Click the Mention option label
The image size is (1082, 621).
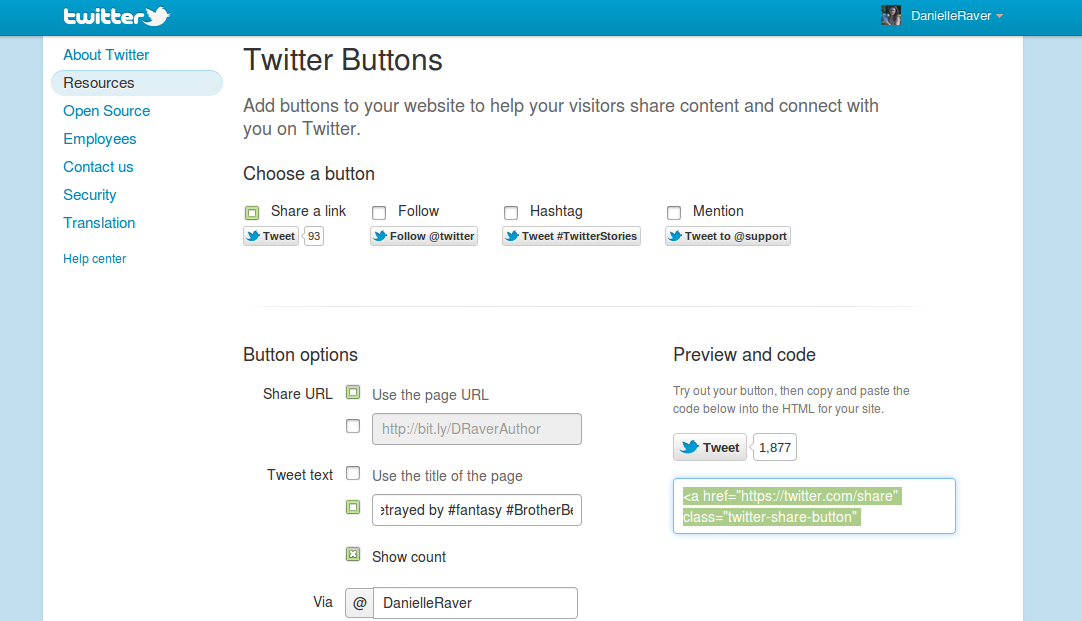pos(718,211)
